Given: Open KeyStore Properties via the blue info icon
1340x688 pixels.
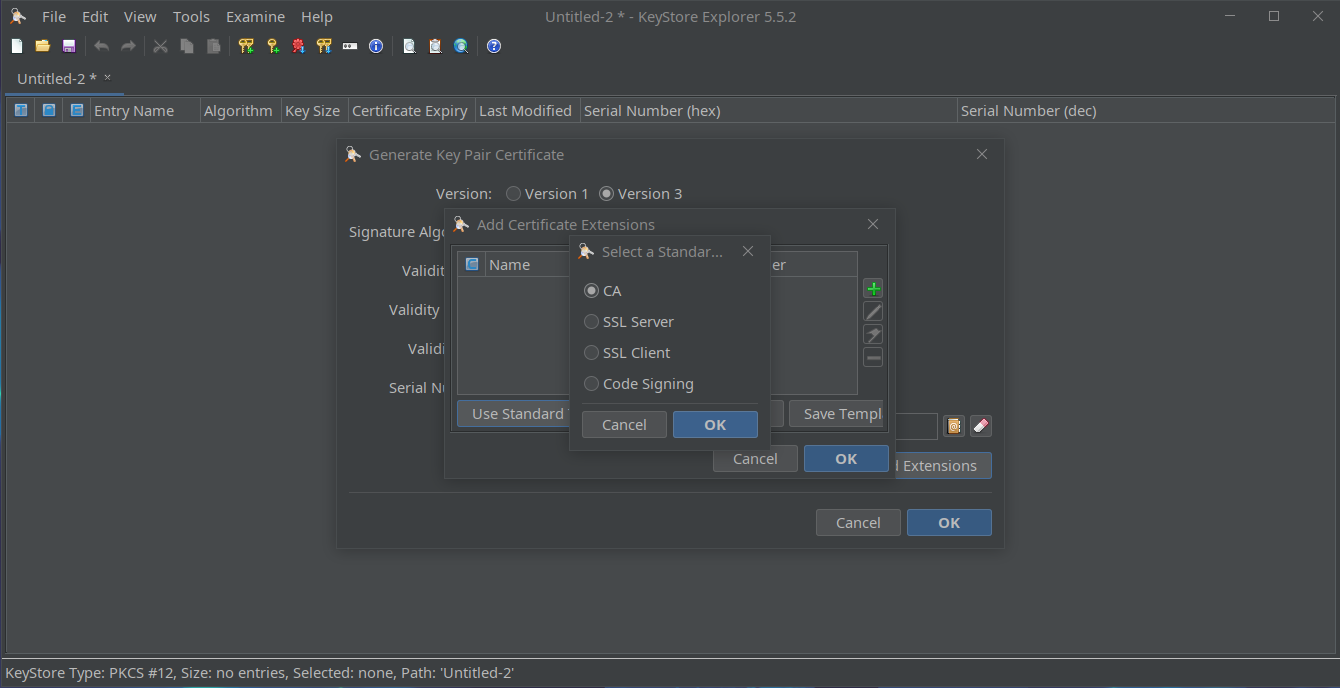Looking at the screenshot, I should [x=376, y=46].
